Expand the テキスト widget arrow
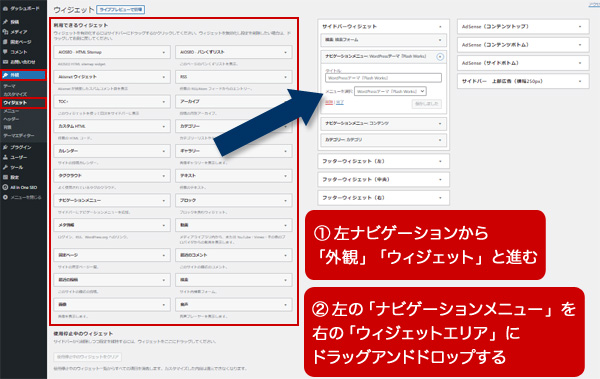Viewport: 600px width, 379px height. 285,176
